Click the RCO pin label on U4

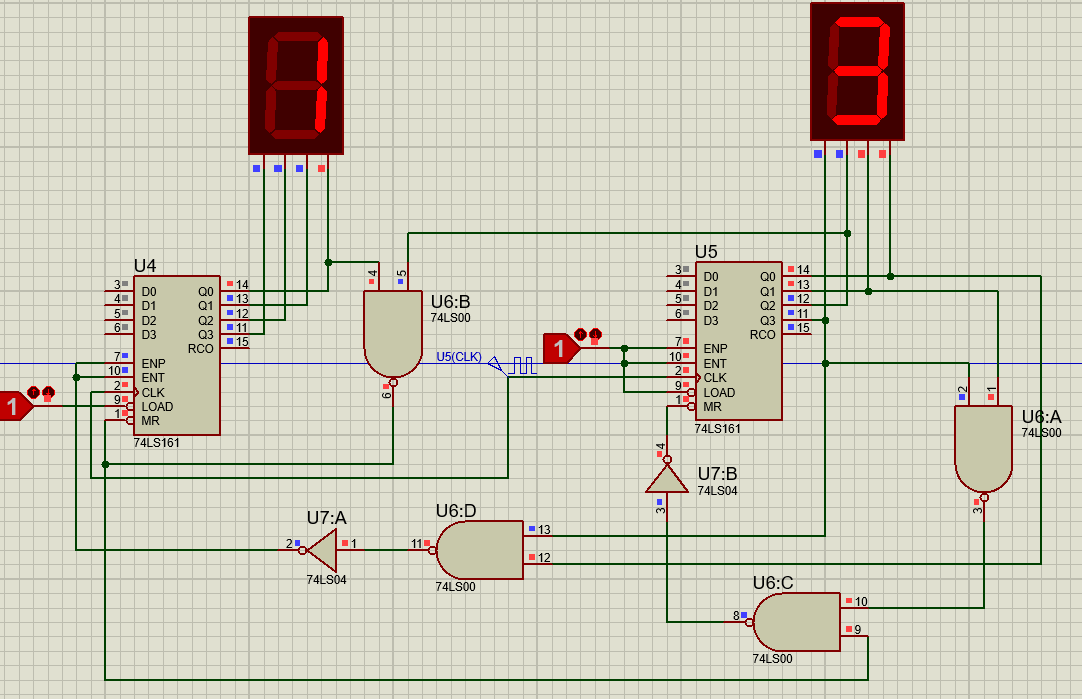(x=201, y=349)
